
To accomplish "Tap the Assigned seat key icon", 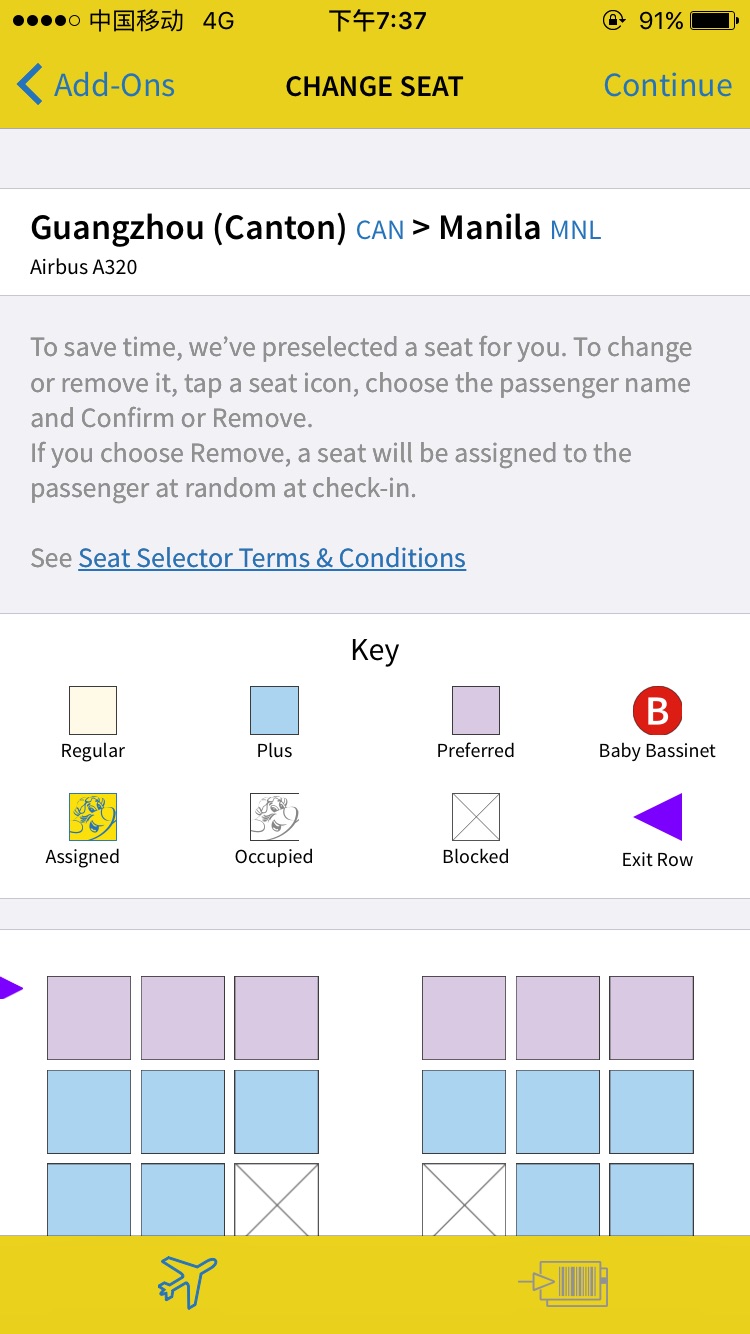I will [x=93, y=817].
